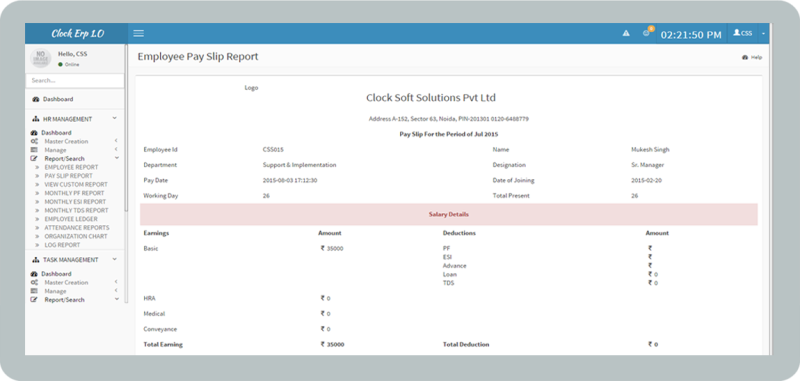This screenshot has width=800, height=381.
Task: Open MONTHLY PF REPORT
Action: coord(74,193)
